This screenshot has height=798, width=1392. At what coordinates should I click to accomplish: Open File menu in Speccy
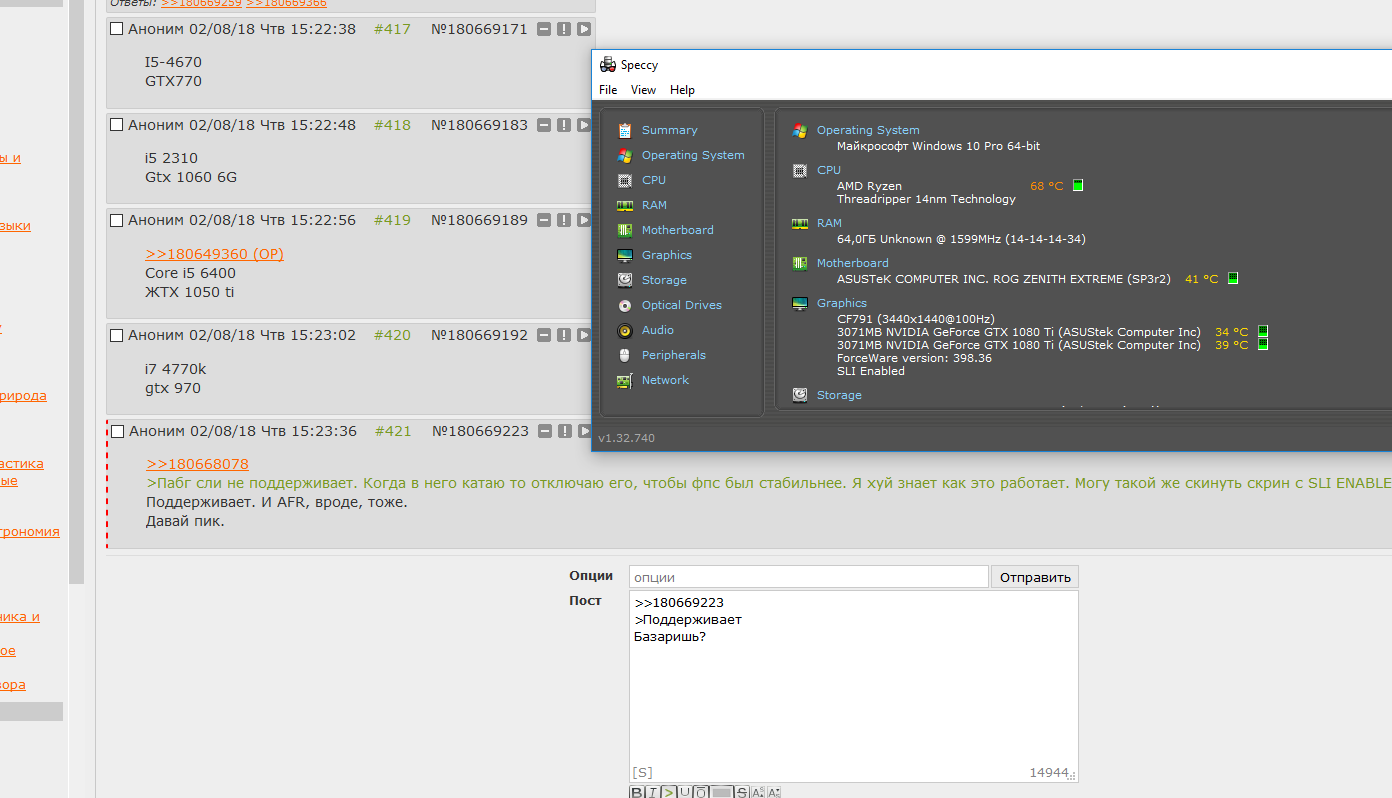[x=608, y=90]
